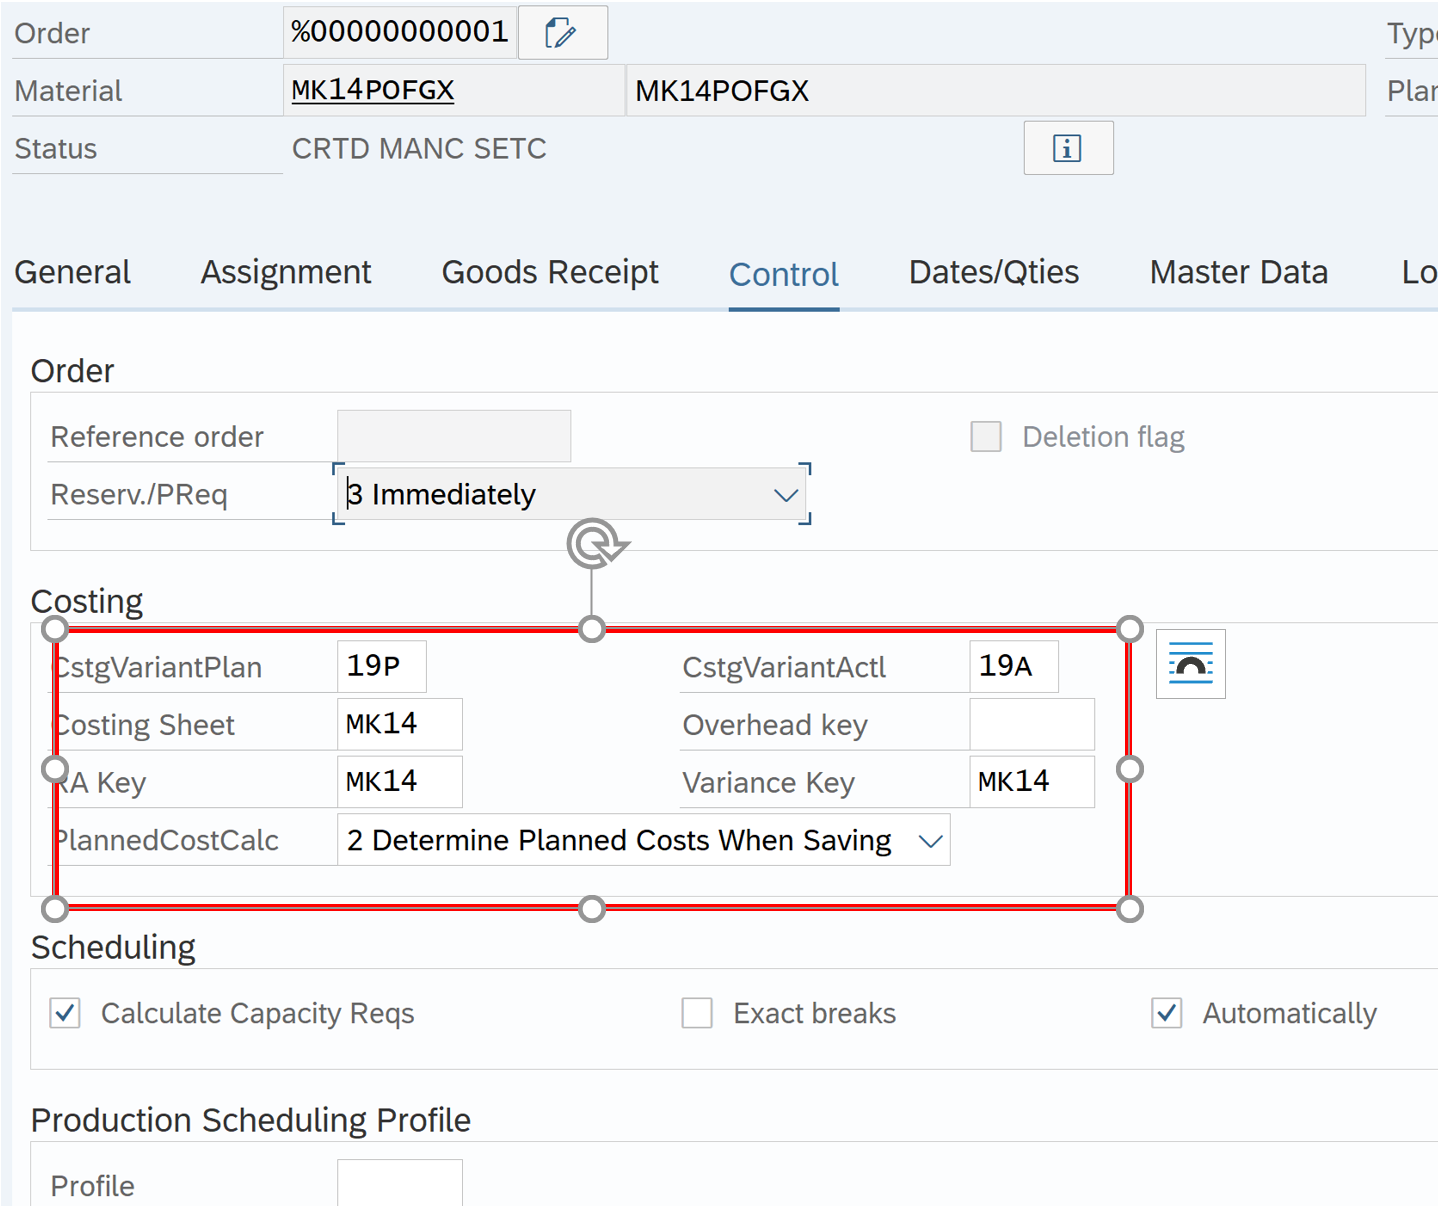The width and height of the screenshot is (1438, 1206).
Task: Enable the Deletion flag checkbox
Action: click(986, 437)
